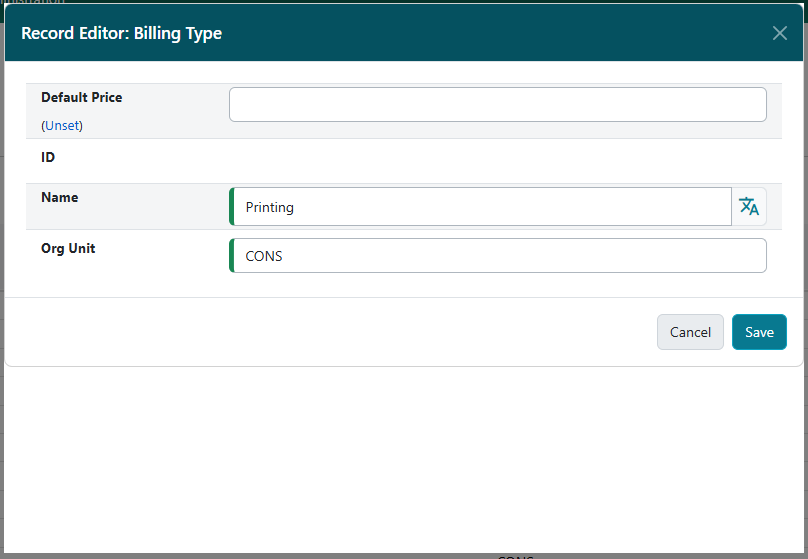Click the green required marker on Name field
This screenshot has height=559, width=808.
click(231, 207)
